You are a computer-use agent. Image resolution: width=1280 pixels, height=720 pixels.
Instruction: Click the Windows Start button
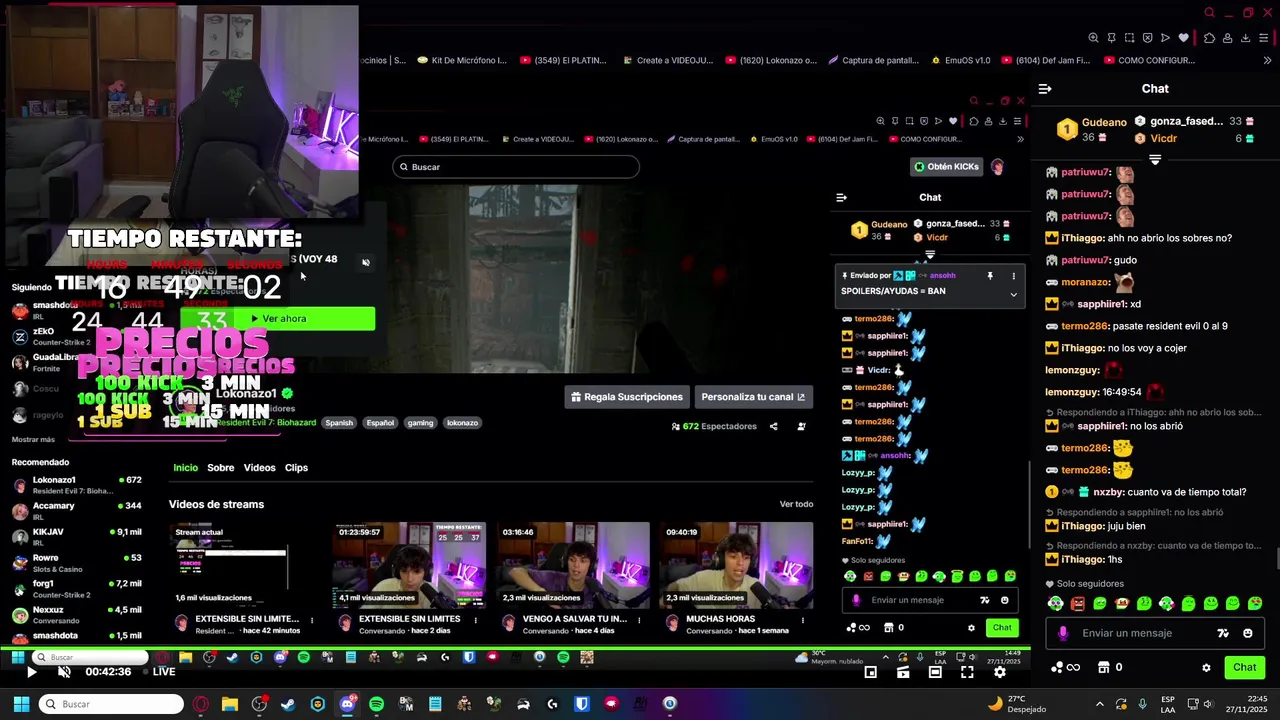(x=20, y=704)
